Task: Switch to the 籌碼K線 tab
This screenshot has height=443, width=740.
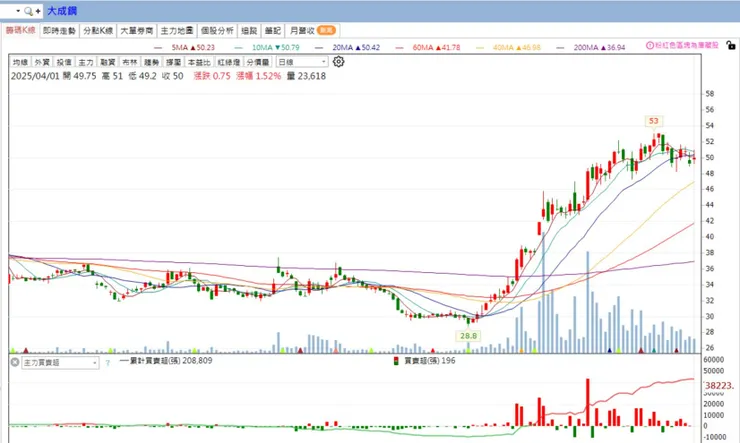Action: point(21,31)
